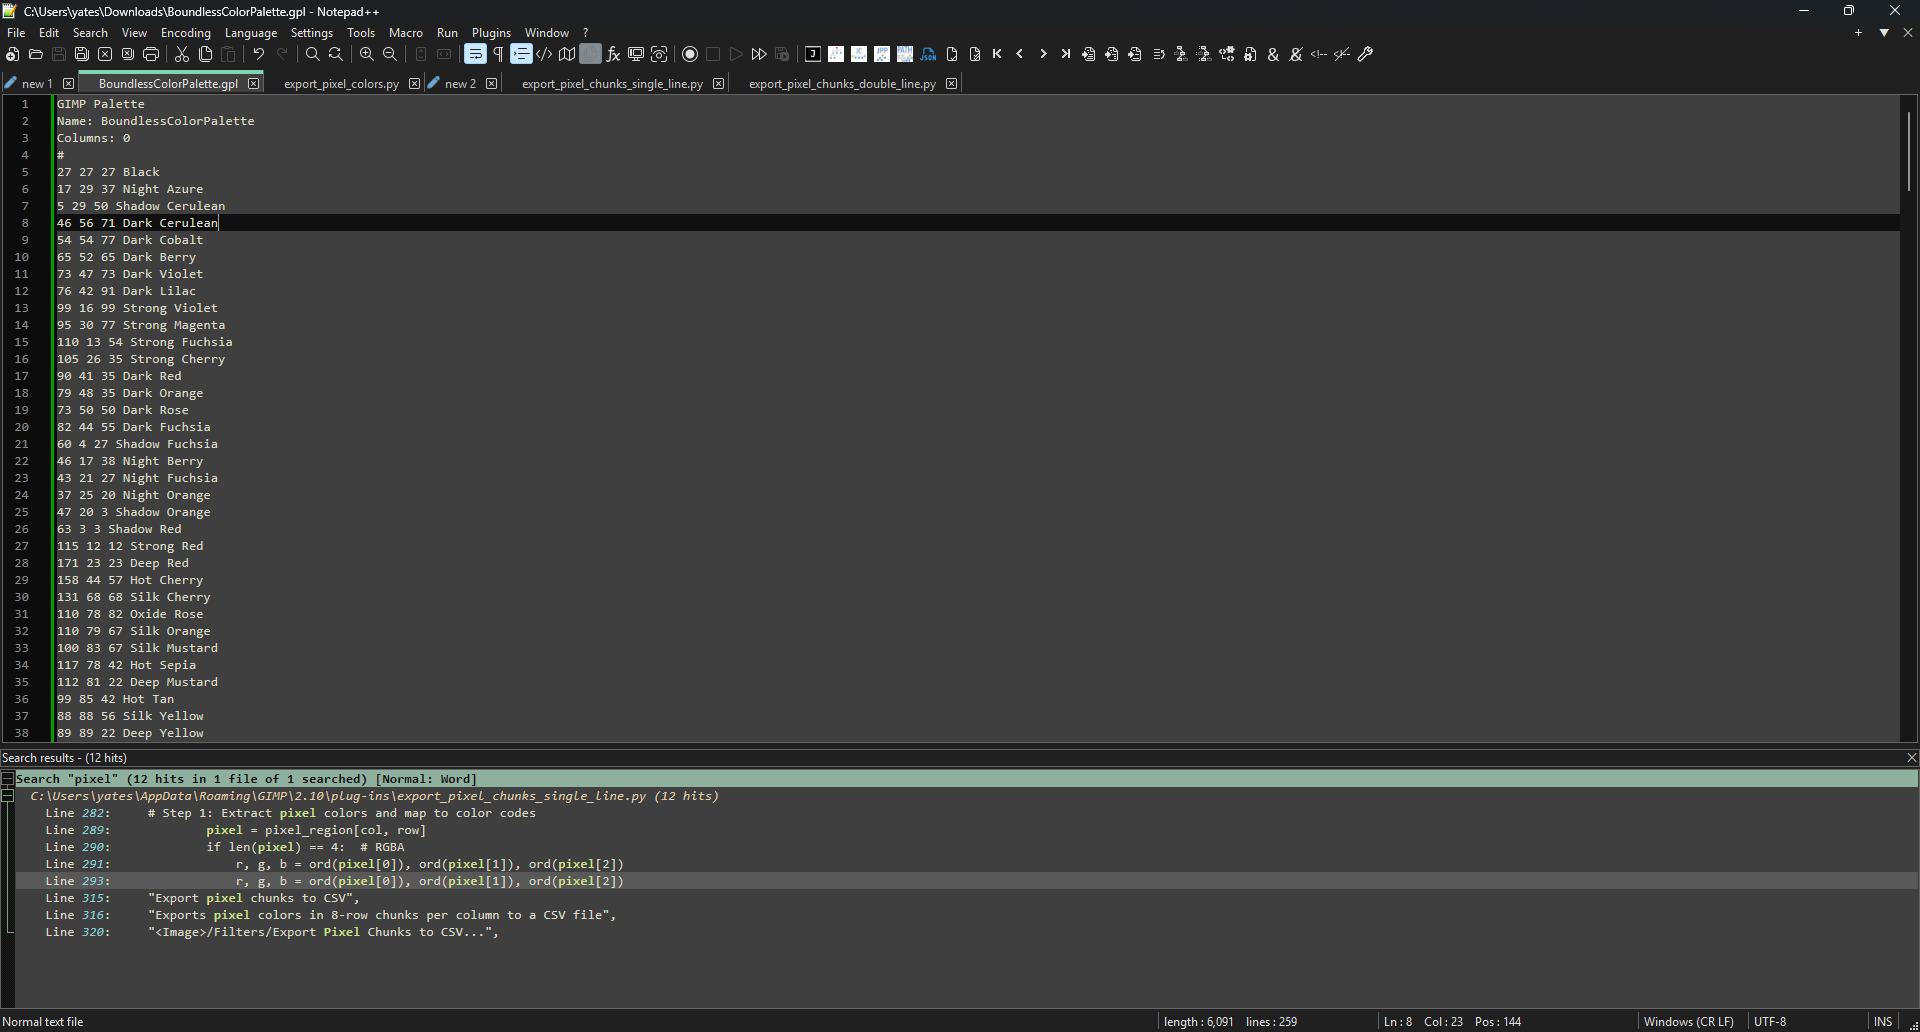Screen dimensions: 1920x1032
Task: Click the Print toolbar icon
Action: [x=151, y=54]
